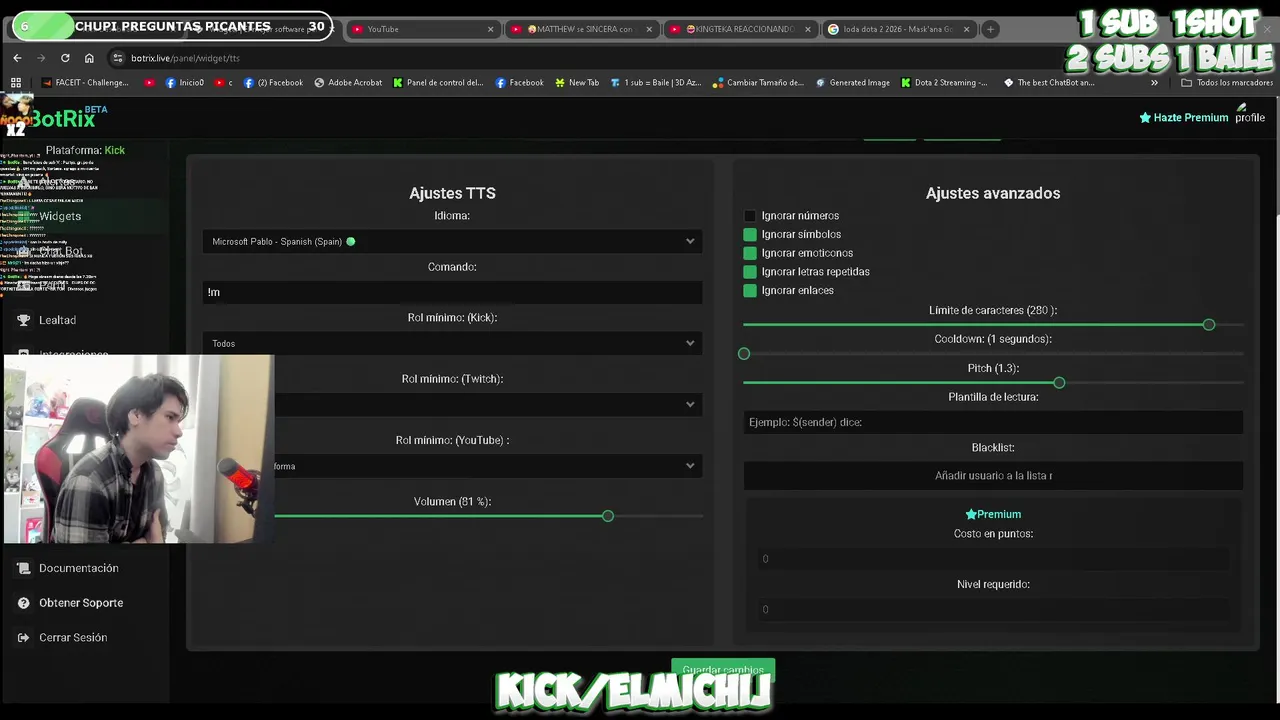Switch to the loda dota 2 2026 tab

point(898,29)
